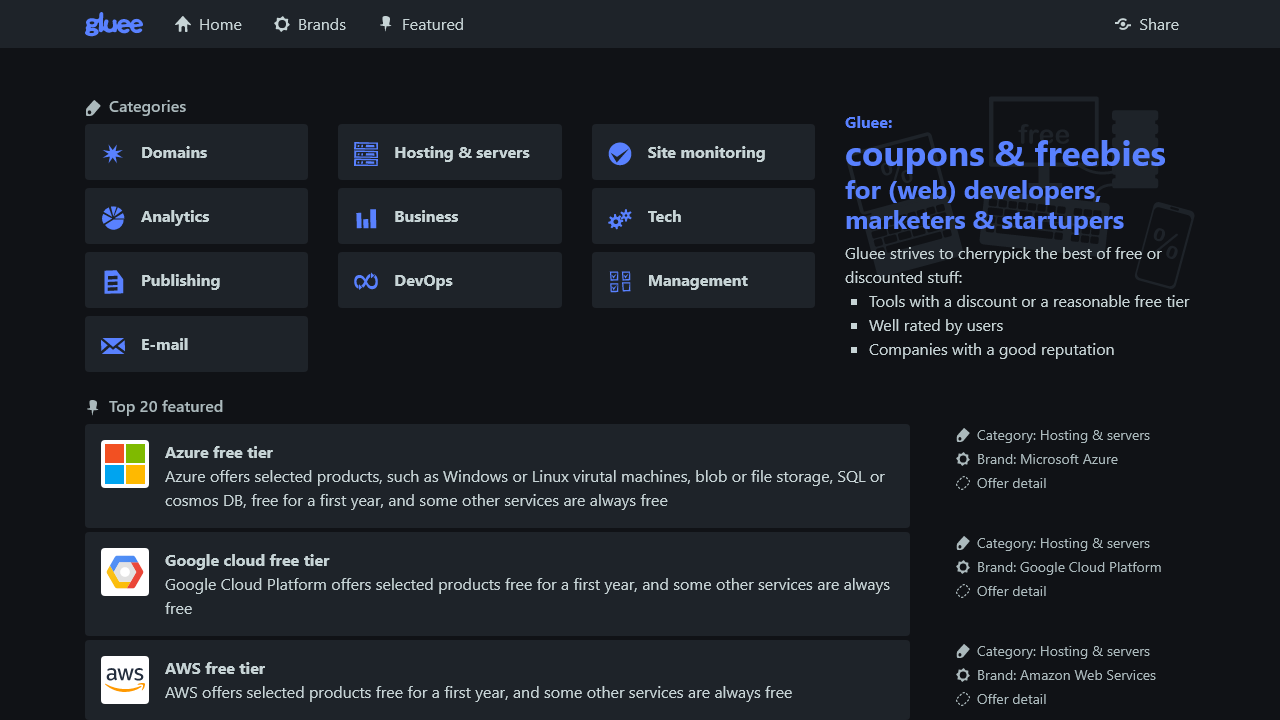Click the Tech gears icon
Image resolution: width=1280 pixels, height=720 pixels.
[620, 217]
